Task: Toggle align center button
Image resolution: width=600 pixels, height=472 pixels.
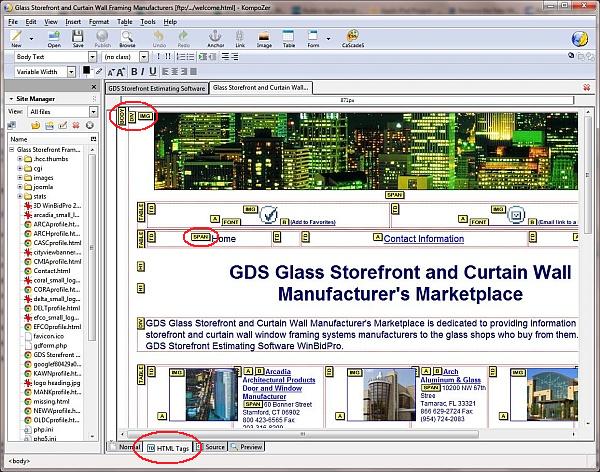Action: (174, 72)
